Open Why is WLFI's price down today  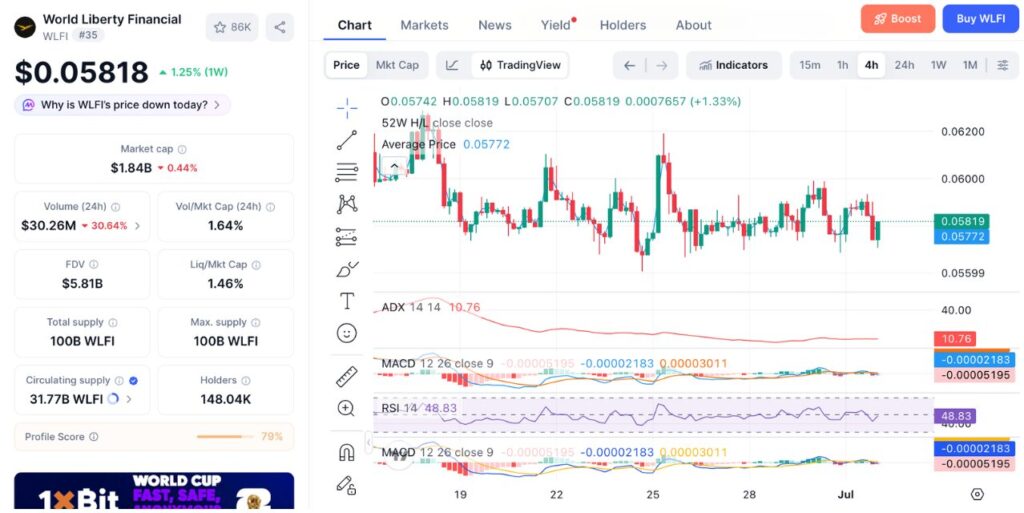[122, 105]
